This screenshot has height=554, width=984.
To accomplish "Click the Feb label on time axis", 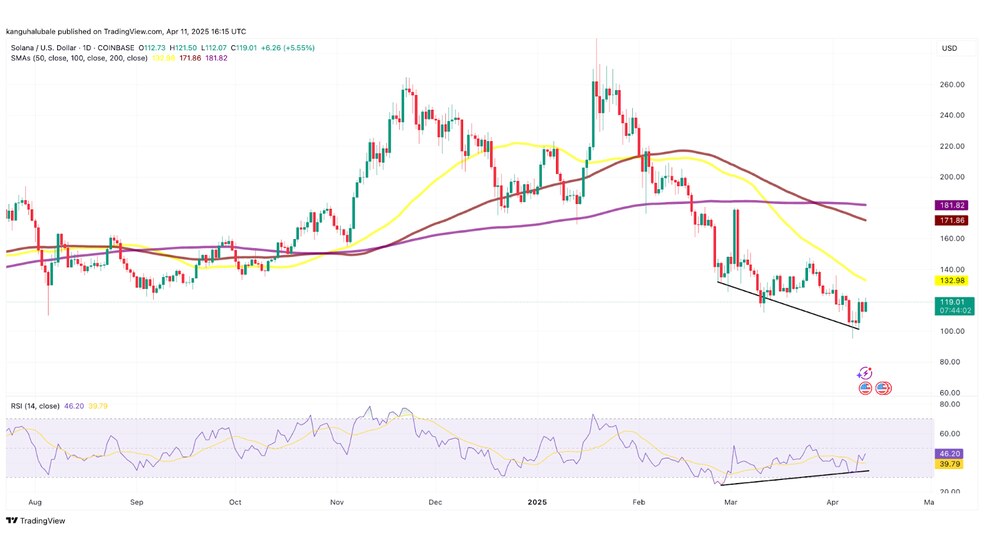I will (x=639, y=502).
